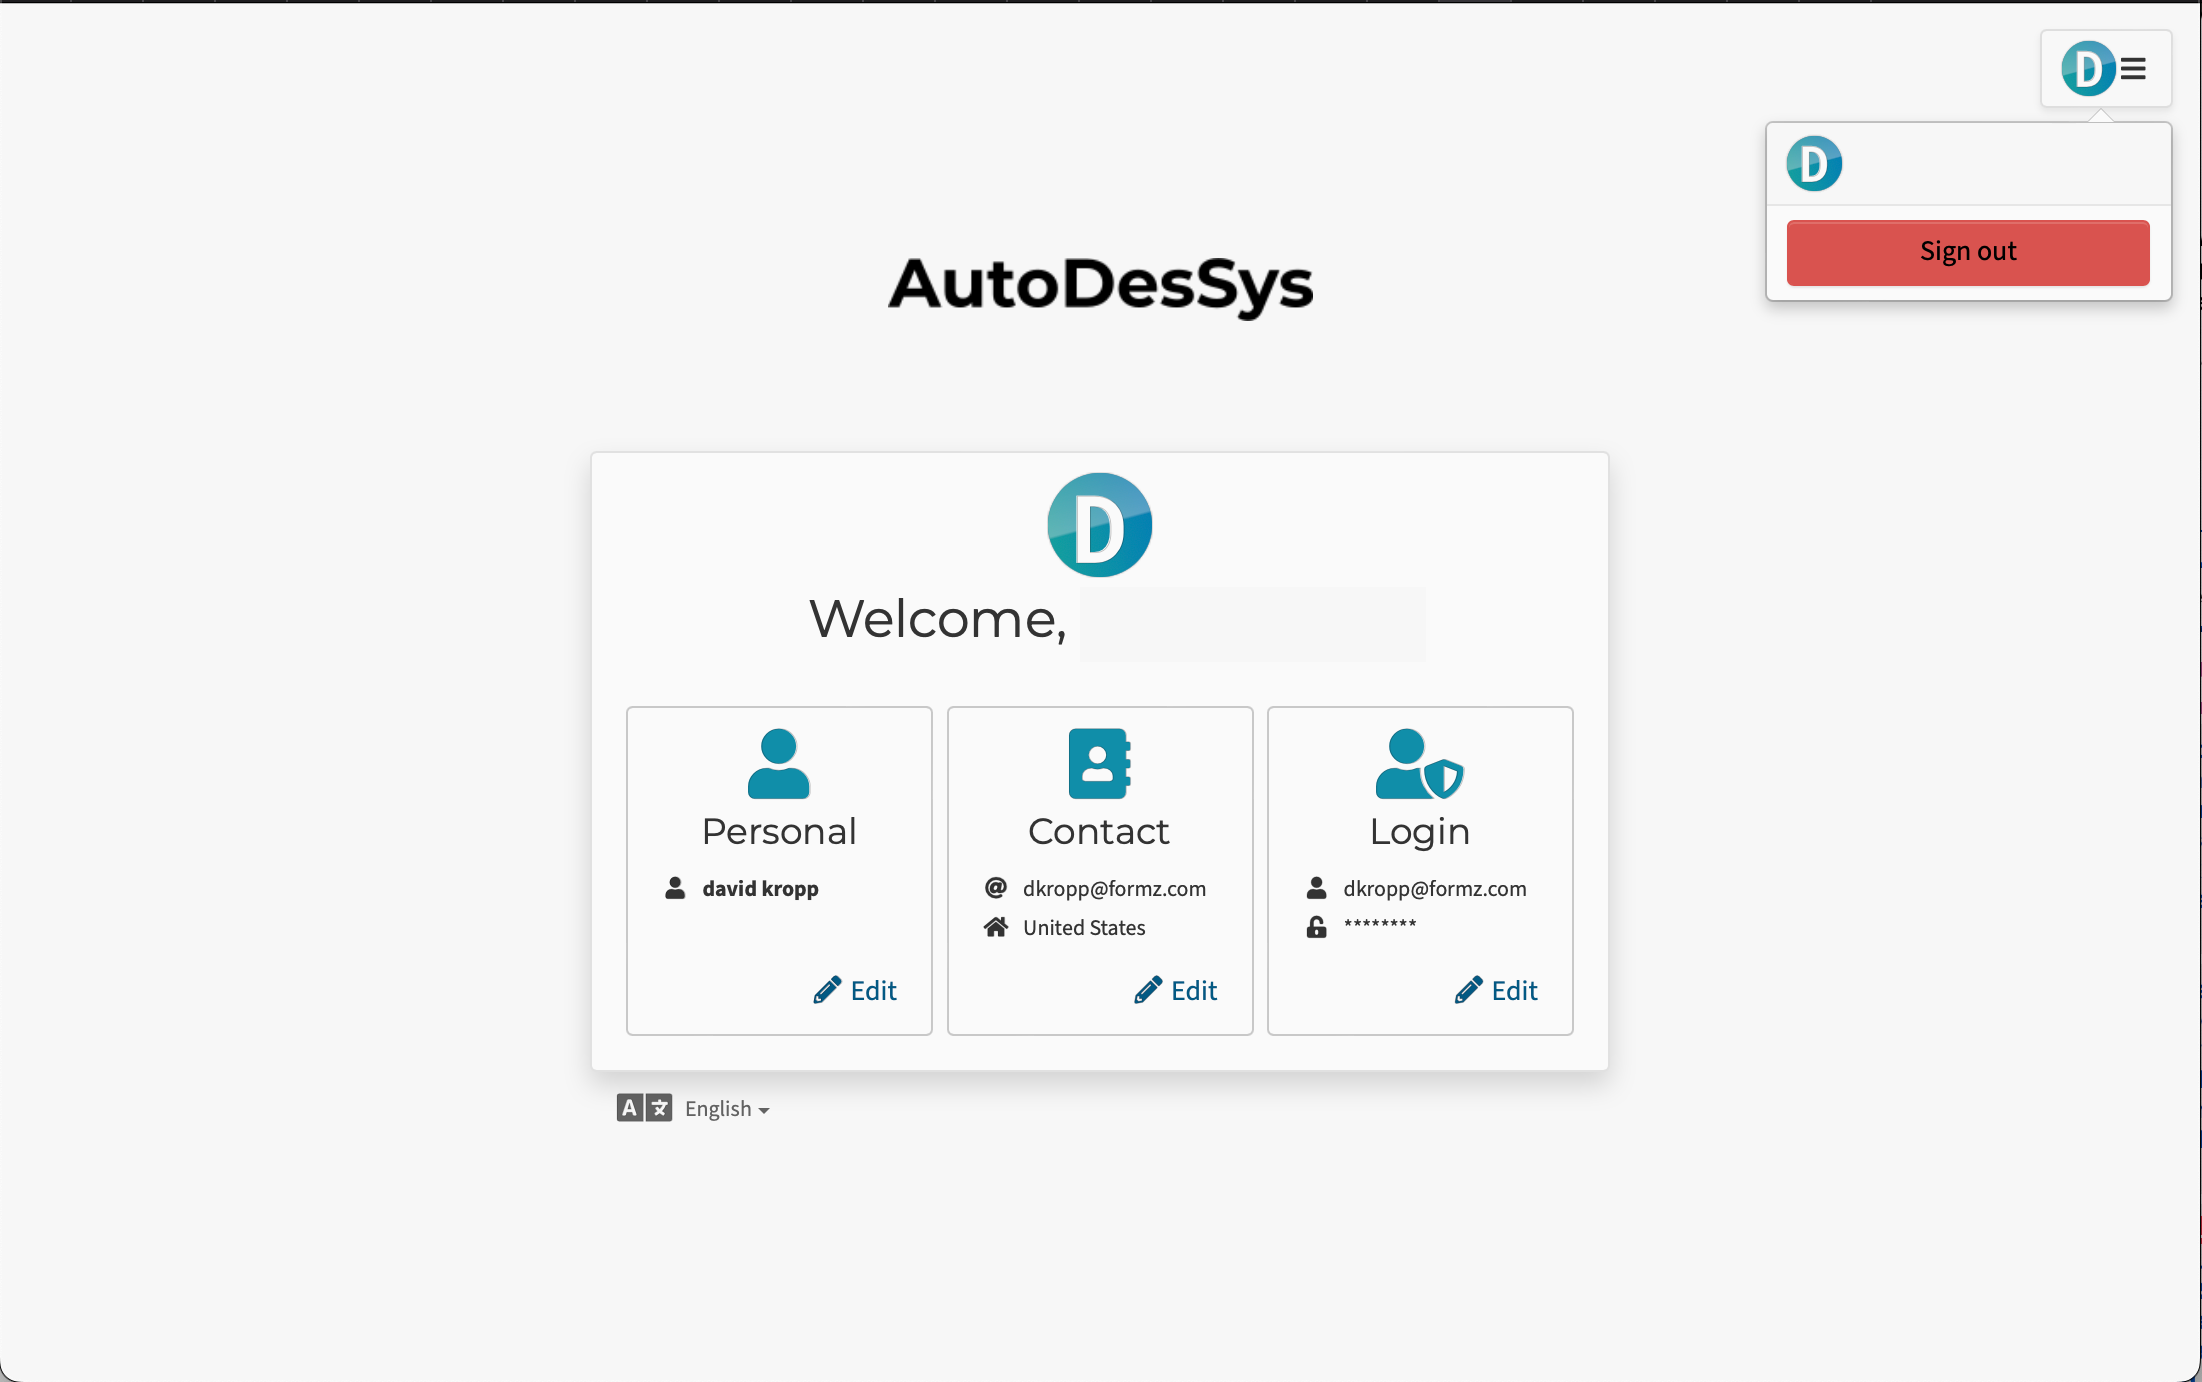Click the masked password asterisks
This screenshot has width=2202, height=1382.
1380,924
